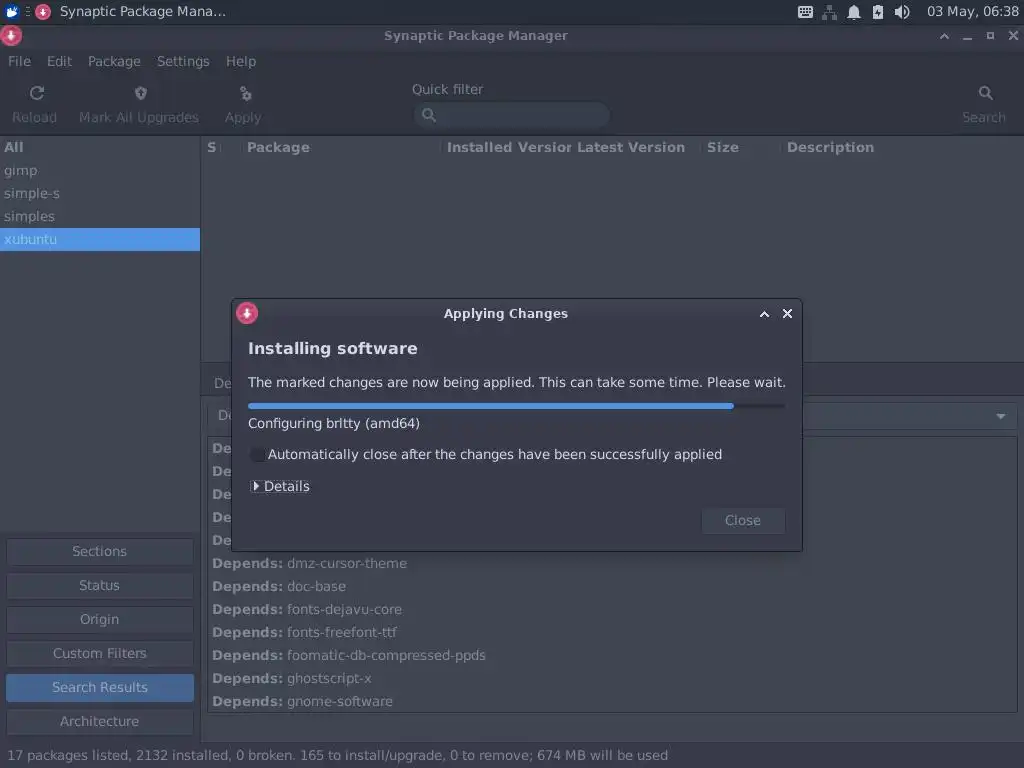The image size is (1024, 768).
Task: Open the Settings menu
Action: click(183, 61)
